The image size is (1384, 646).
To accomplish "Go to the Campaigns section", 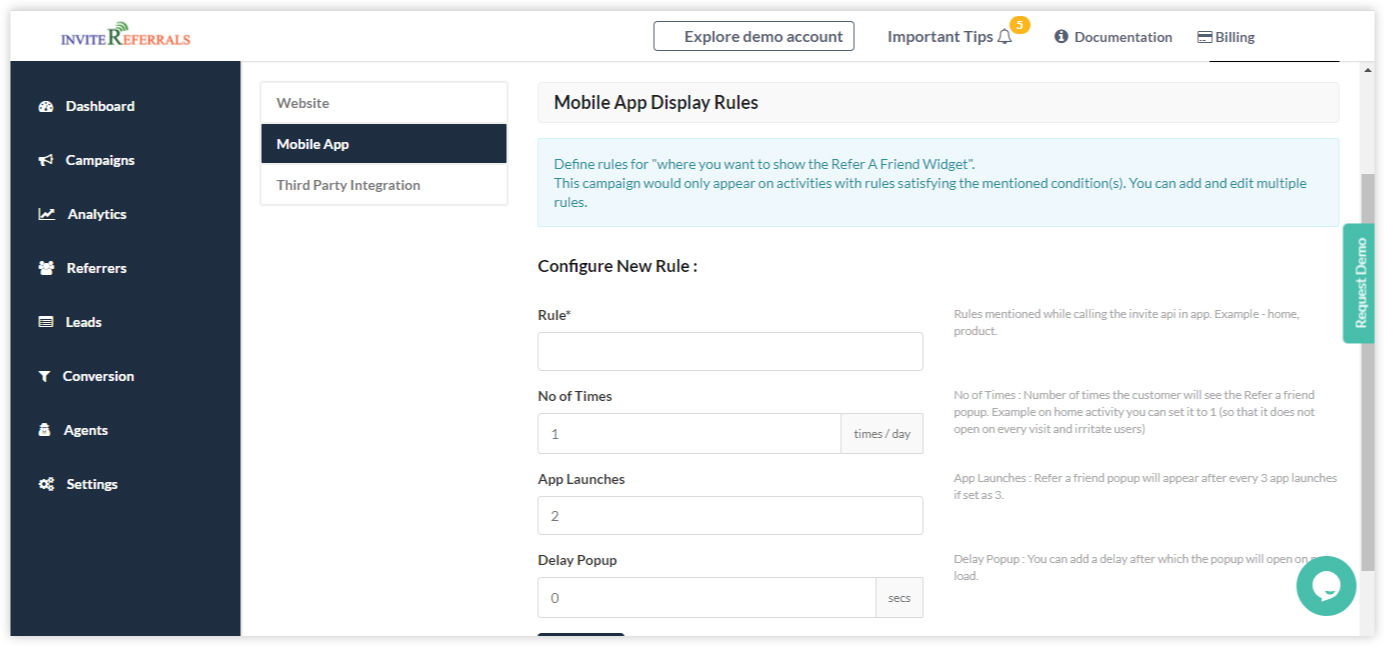I will (100, 160).
